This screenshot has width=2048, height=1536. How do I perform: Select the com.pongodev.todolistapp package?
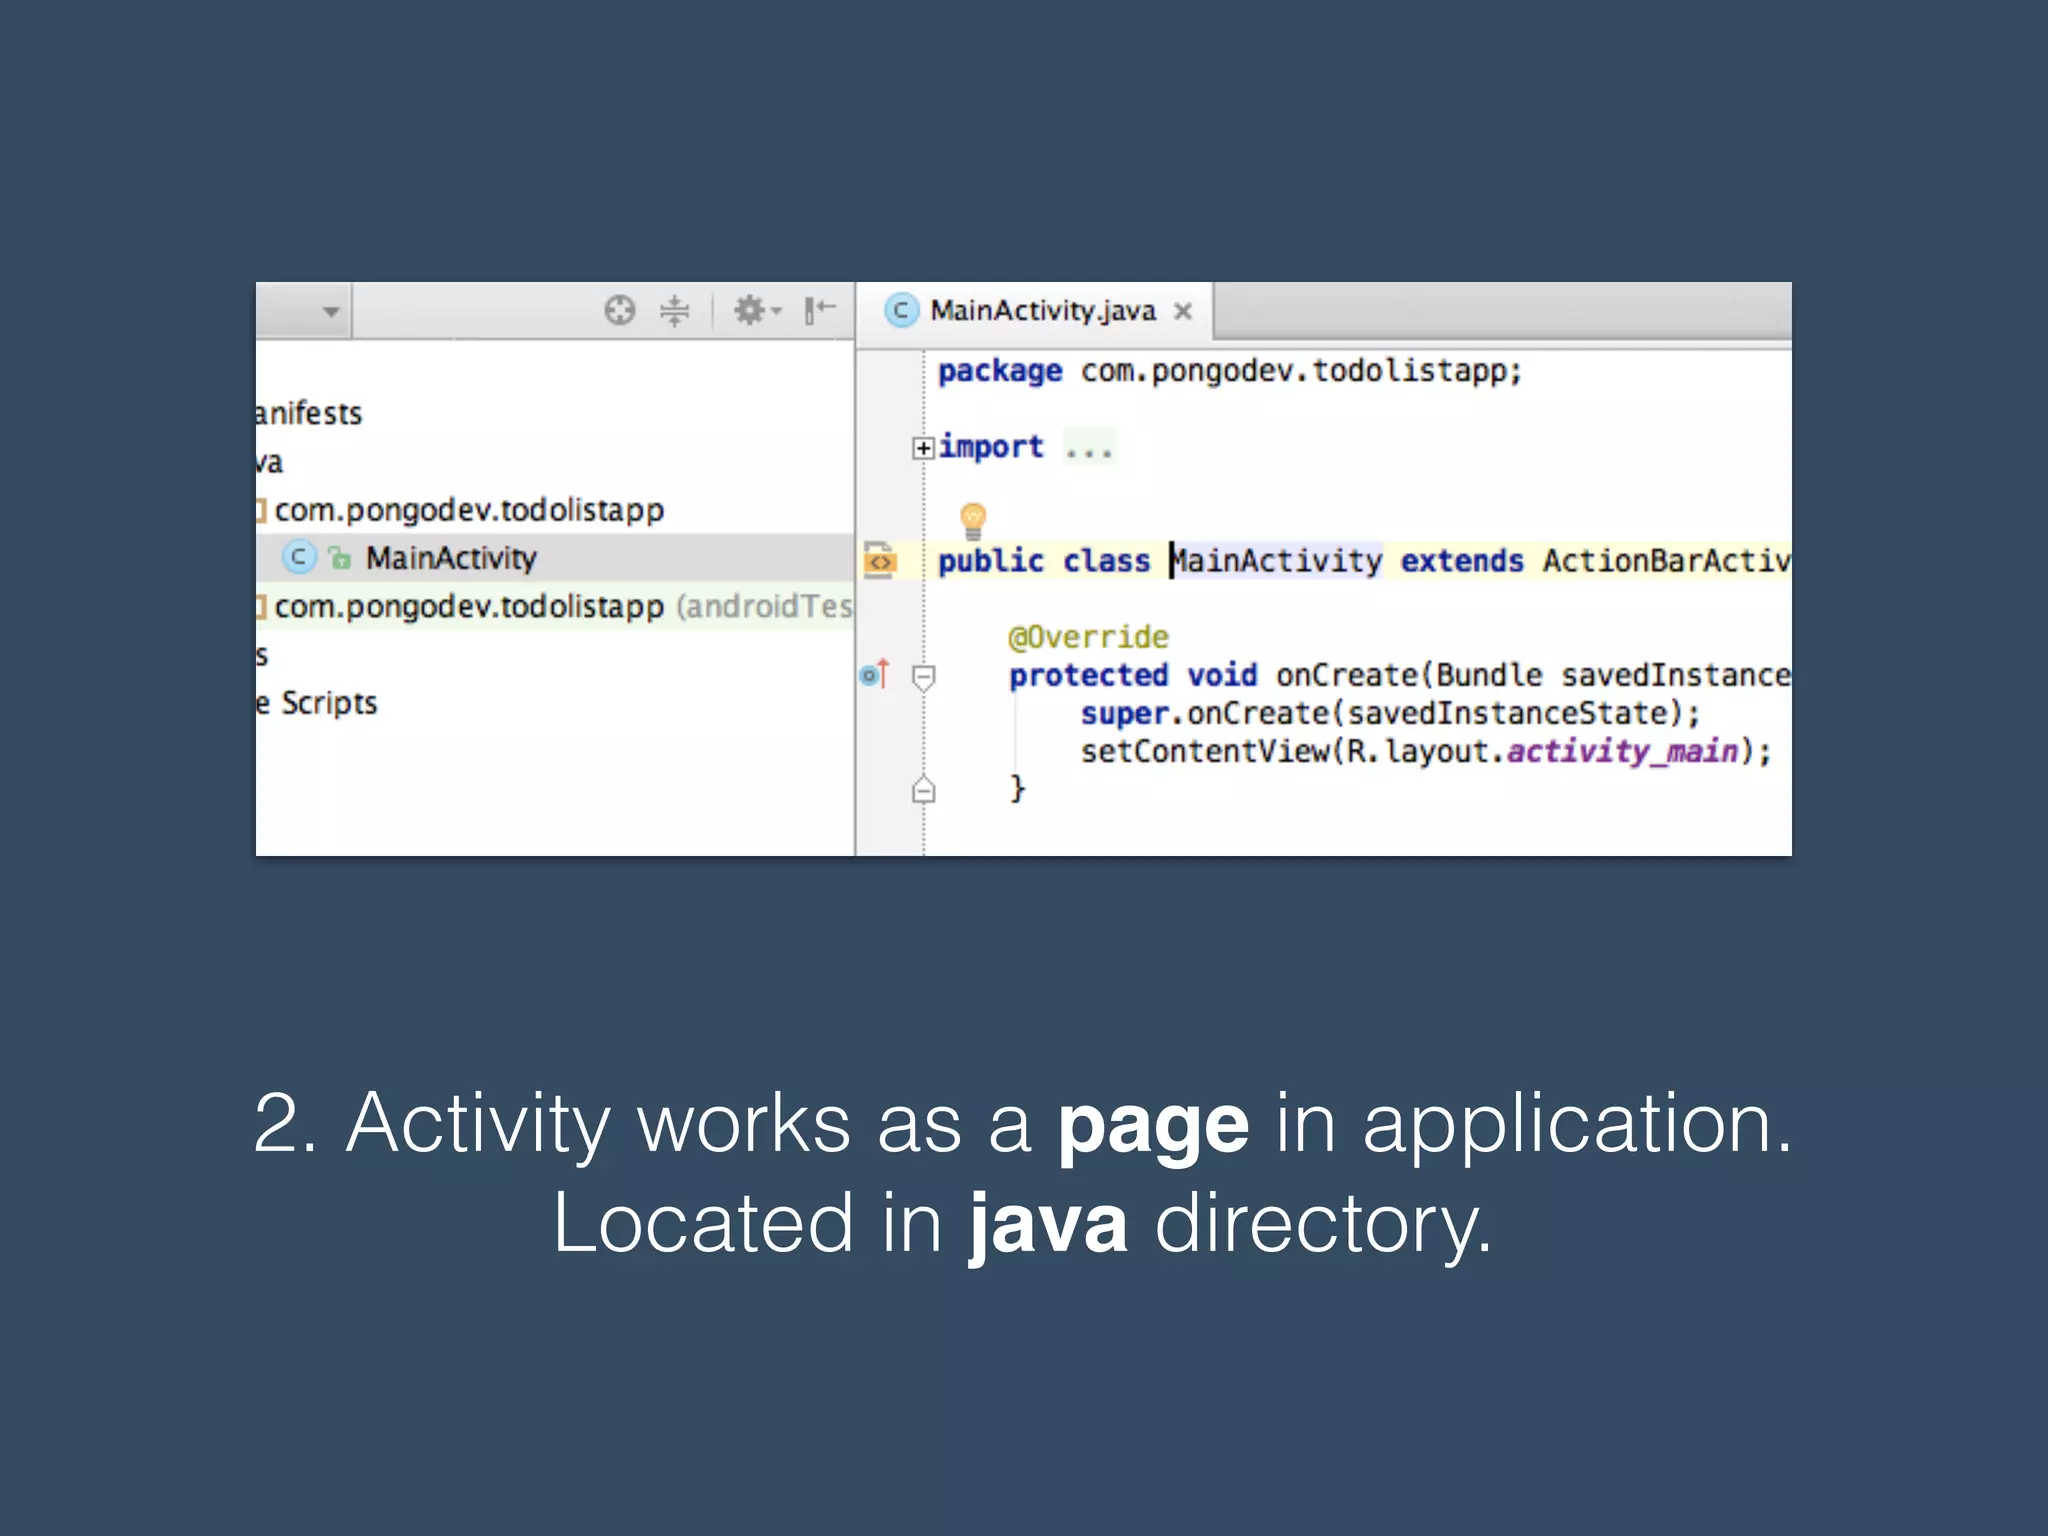(469, 510)
